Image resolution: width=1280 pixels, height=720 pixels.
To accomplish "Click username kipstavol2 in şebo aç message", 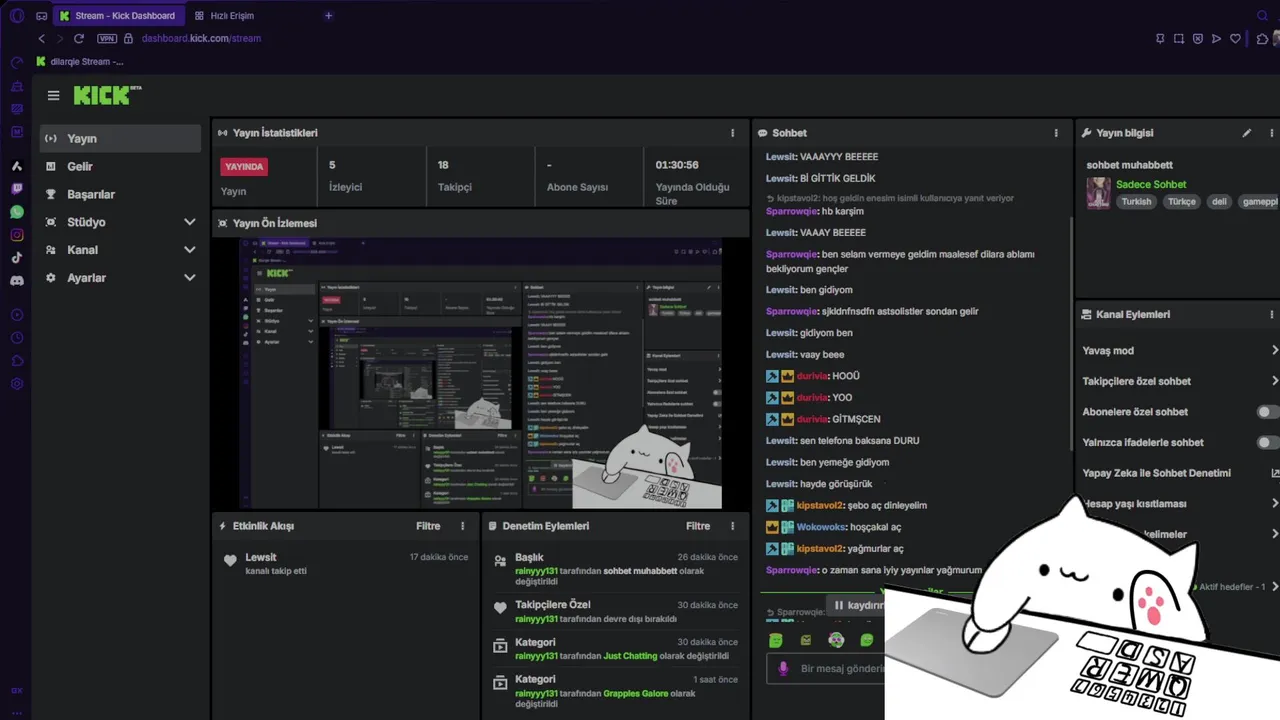I will point(820,505).
